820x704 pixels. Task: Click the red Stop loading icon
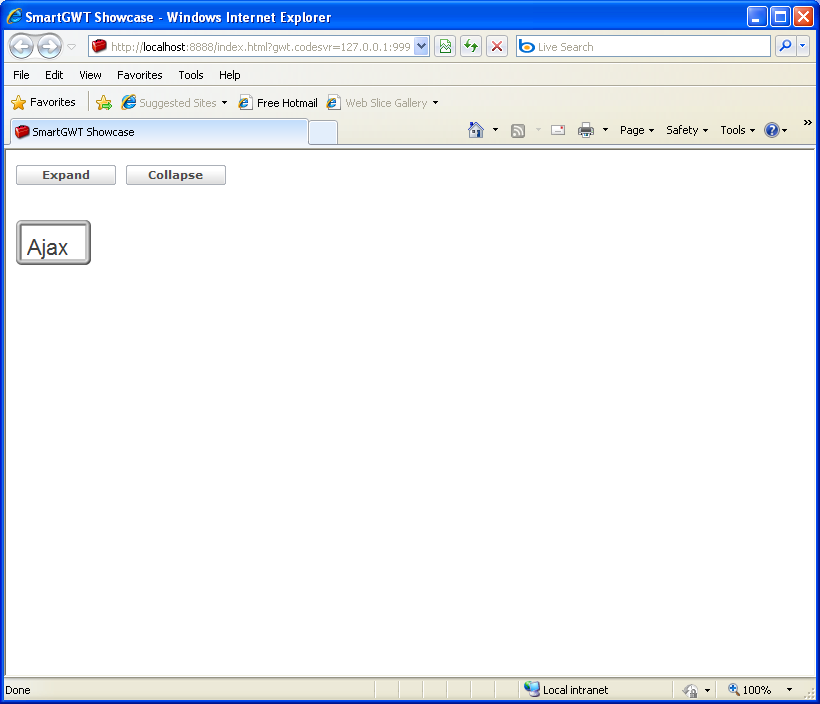497,47
